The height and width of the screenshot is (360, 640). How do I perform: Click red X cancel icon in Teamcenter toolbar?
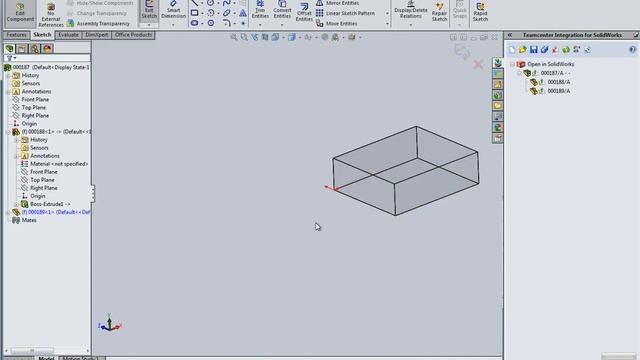555,50
